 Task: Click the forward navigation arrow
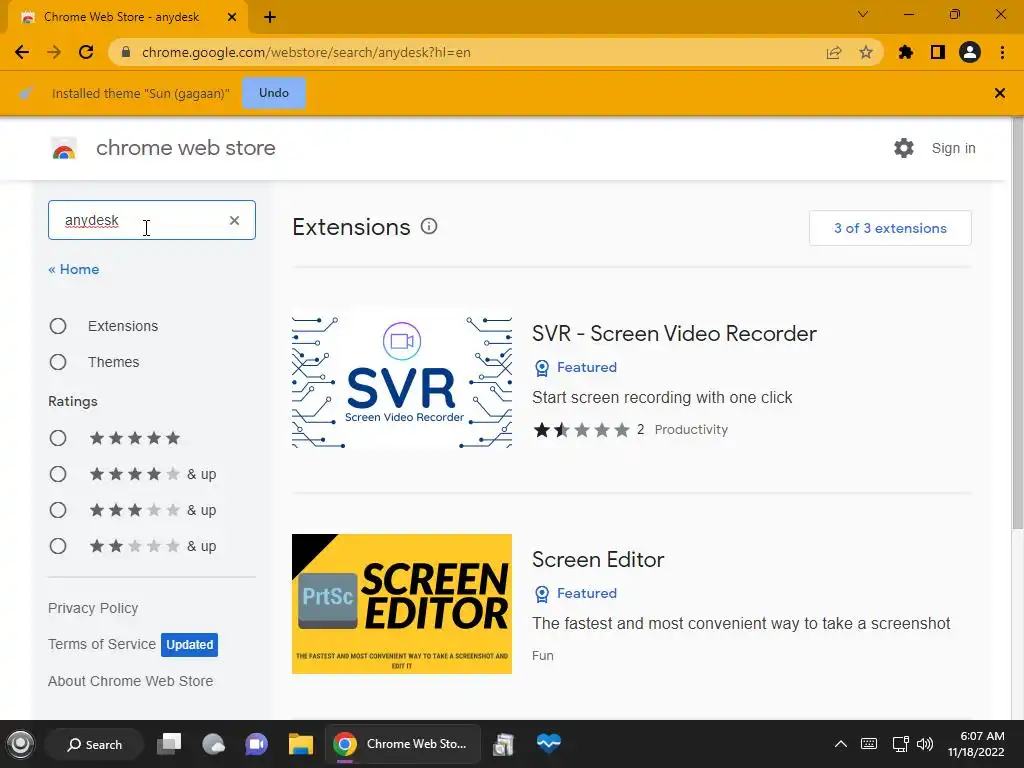pos(54,52)
